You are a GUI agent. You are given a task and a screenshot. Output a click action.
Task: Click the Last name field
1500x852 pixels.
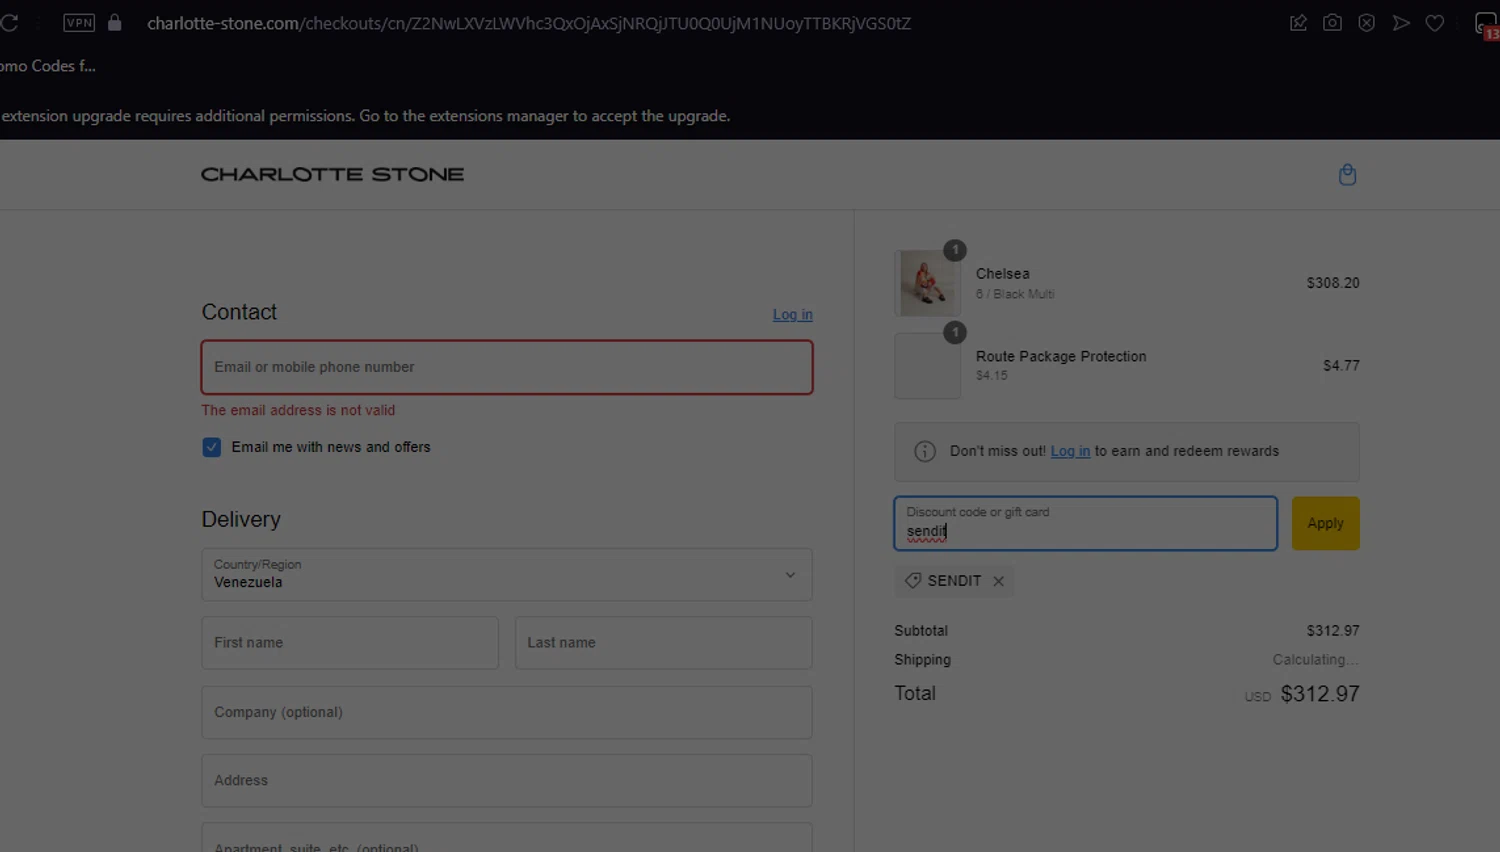point(663,642)
